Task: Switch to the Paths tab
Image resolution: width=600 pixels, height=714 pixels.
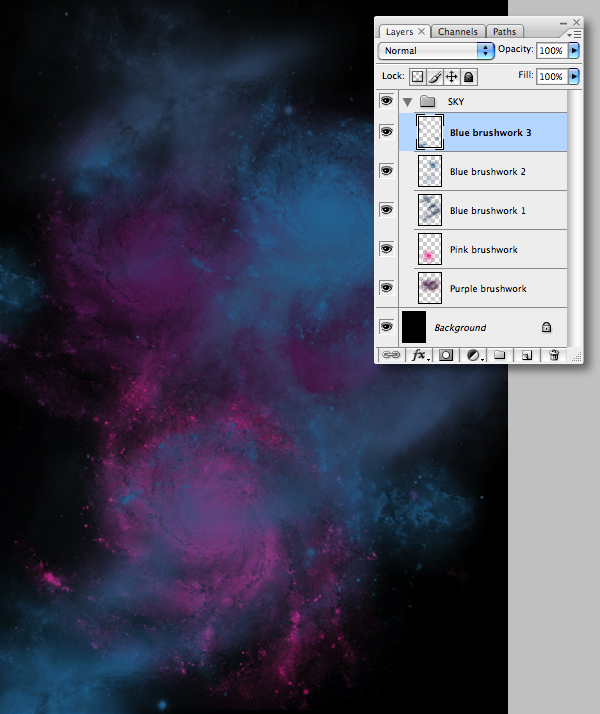Action: click(x=504, y=32)
